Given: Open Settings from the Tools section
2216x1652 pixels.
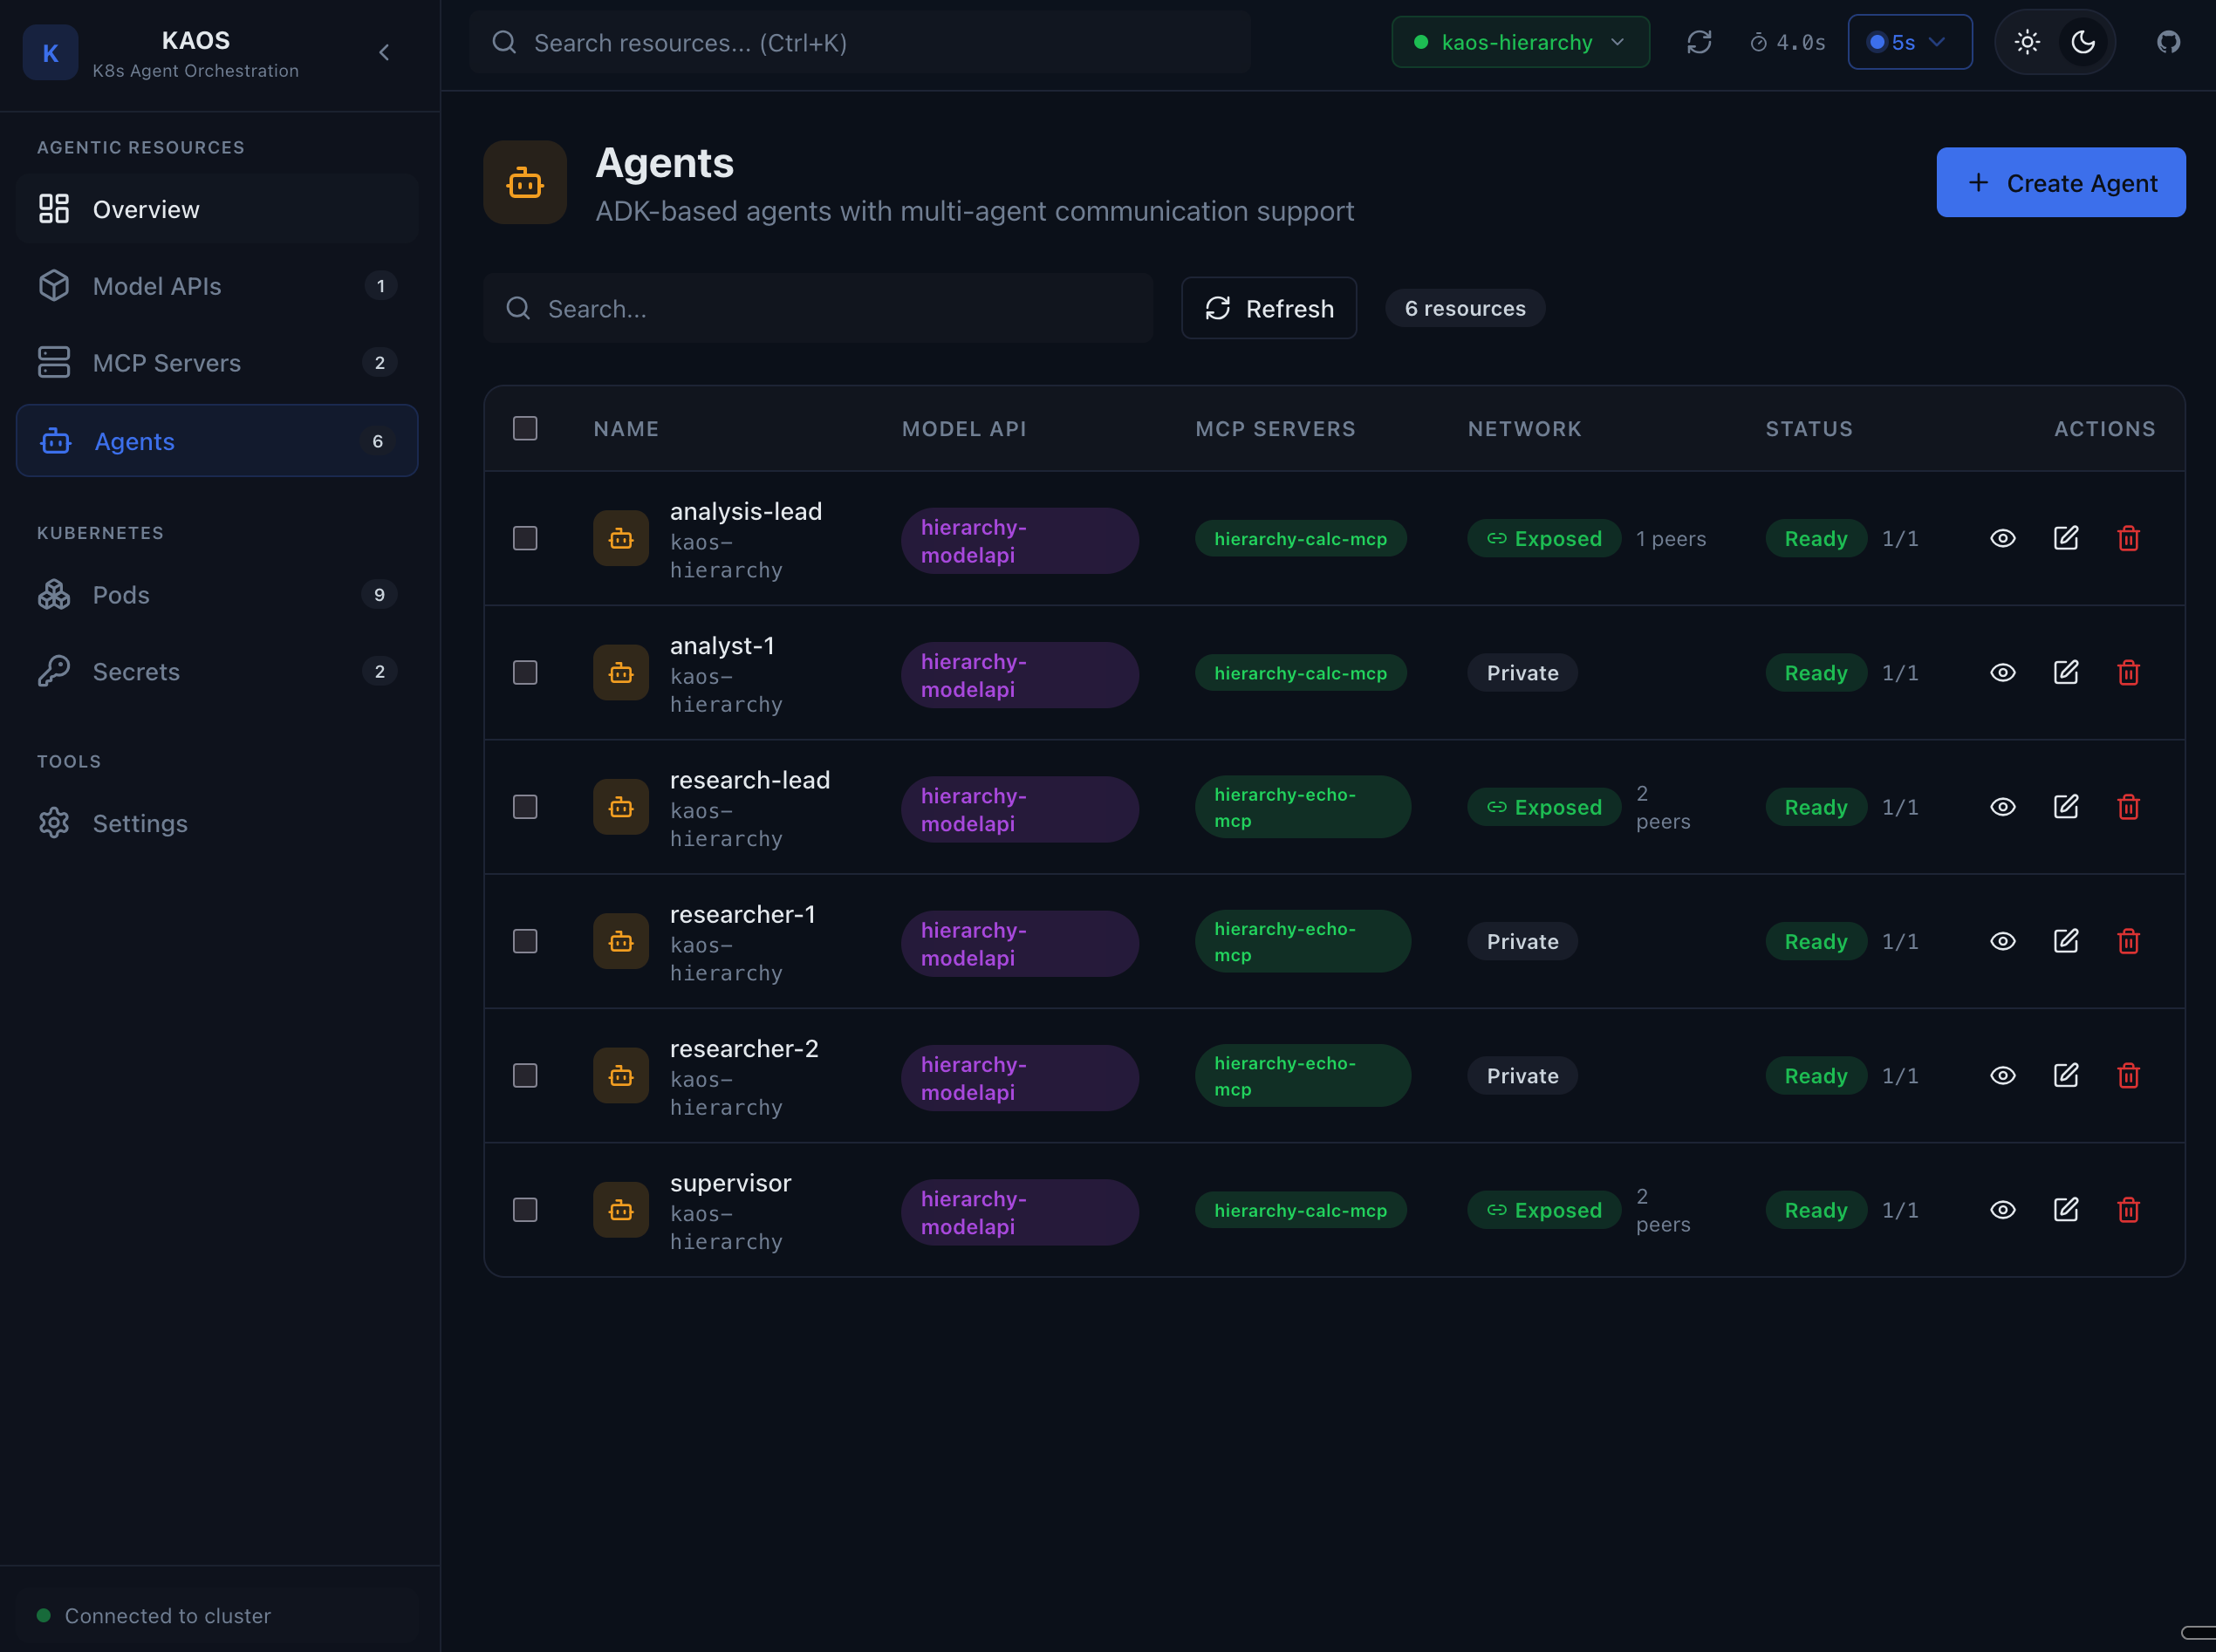Looking at the screenshot, I should point(140,822).
